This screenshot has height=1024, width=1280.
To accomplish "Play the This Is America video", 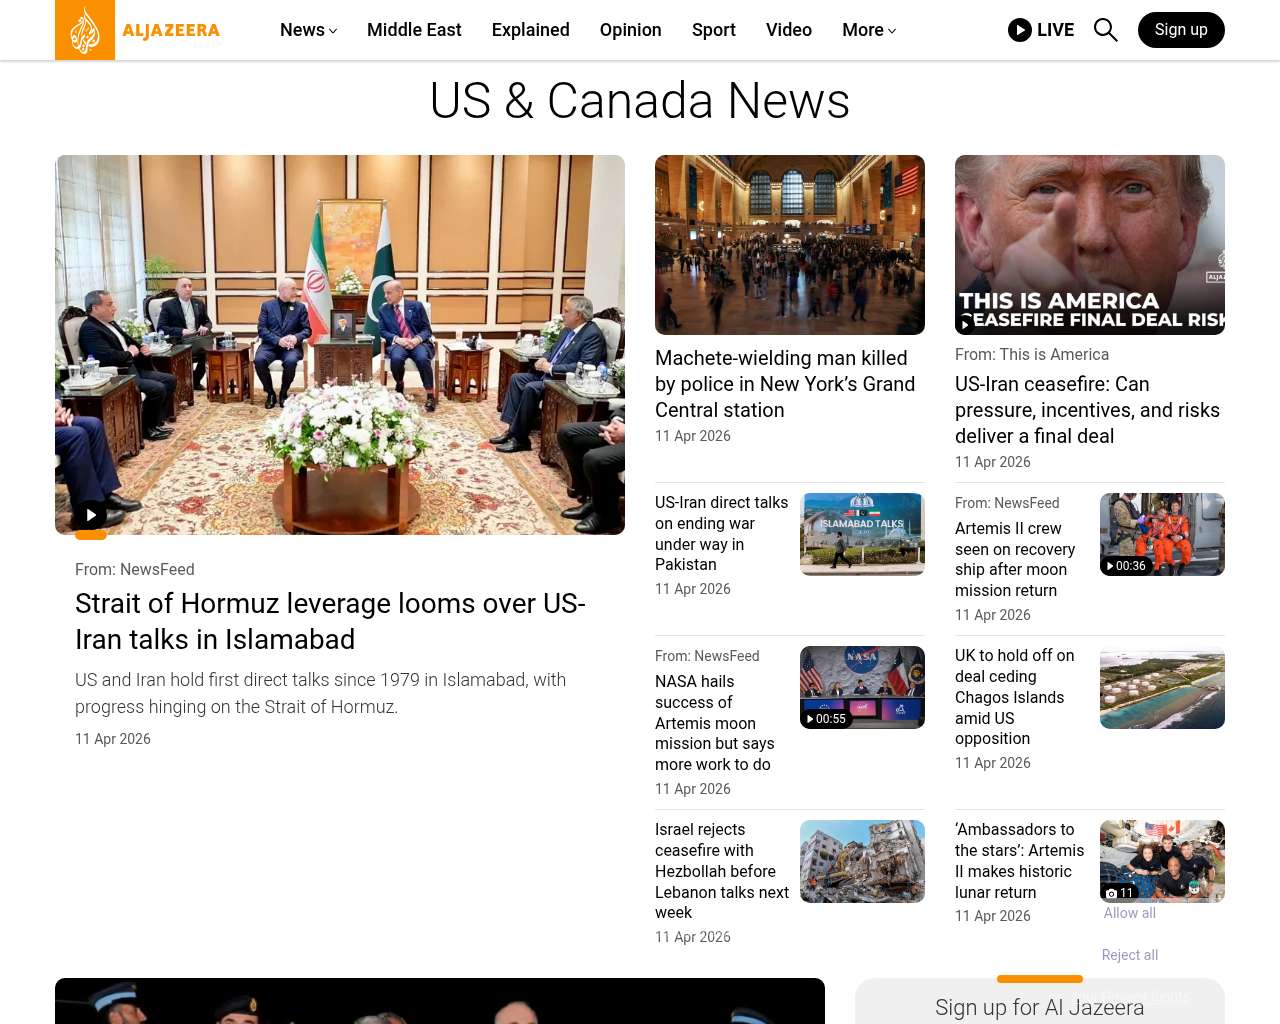I will click(x=966, y=323).
